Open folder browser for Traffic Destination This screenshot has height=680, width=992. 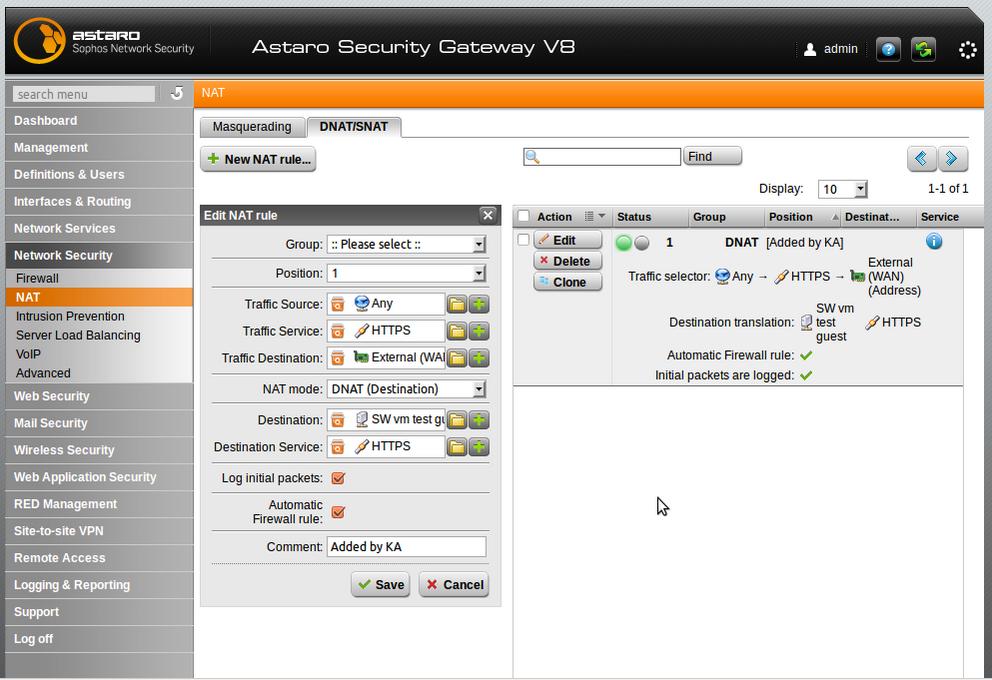click(x=457, y=358)
